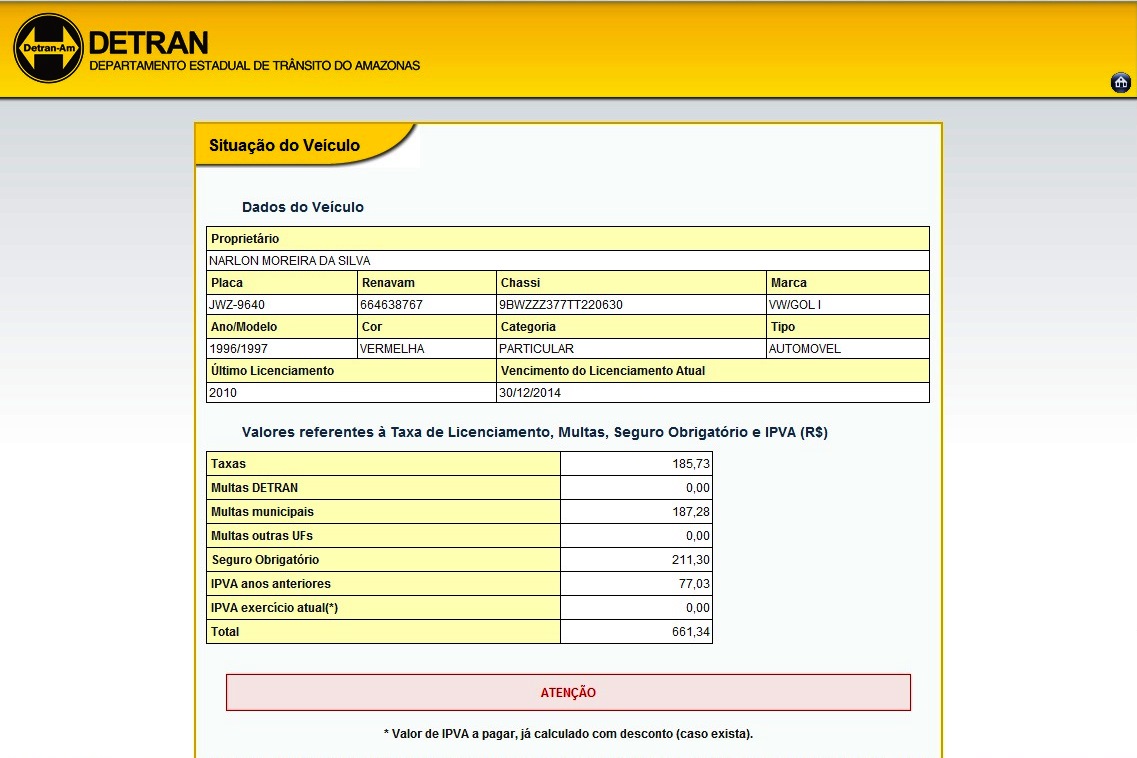Select the plate value JWZ-9640
This screenshot has height=758, width=1137.
click(237, 305)
